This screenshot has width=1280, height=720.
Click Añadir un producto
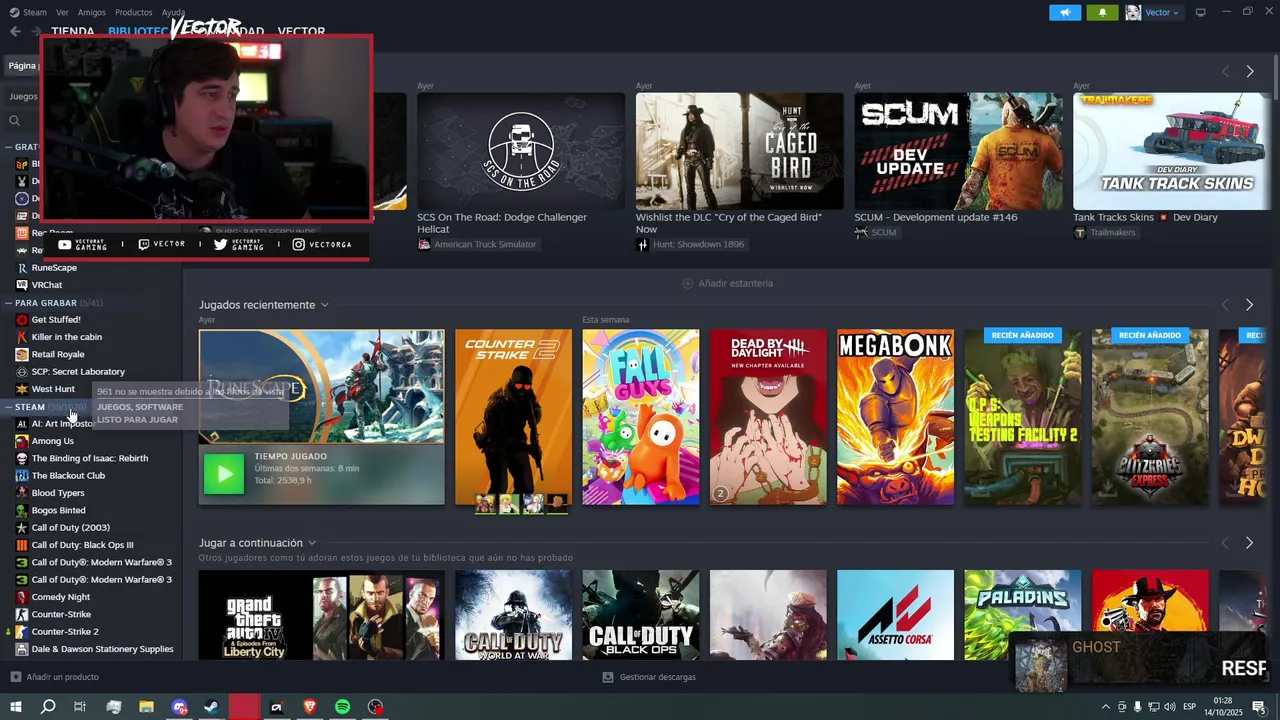(62, 677)
